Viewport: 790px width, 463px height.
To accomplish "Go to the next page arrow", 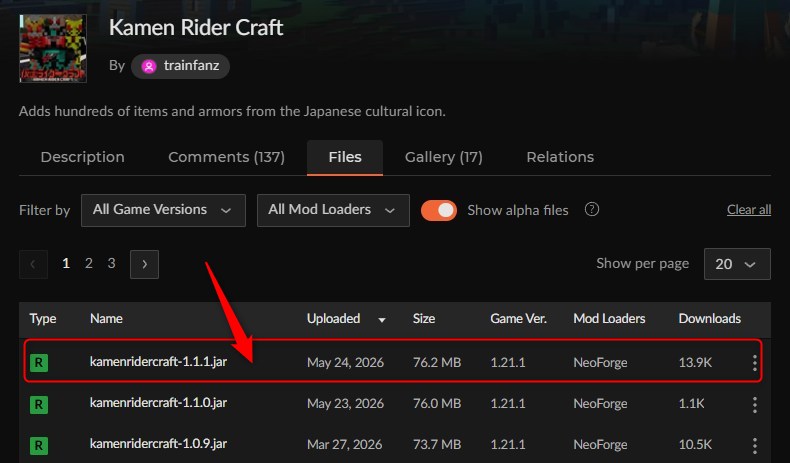I will pos(145,264).
